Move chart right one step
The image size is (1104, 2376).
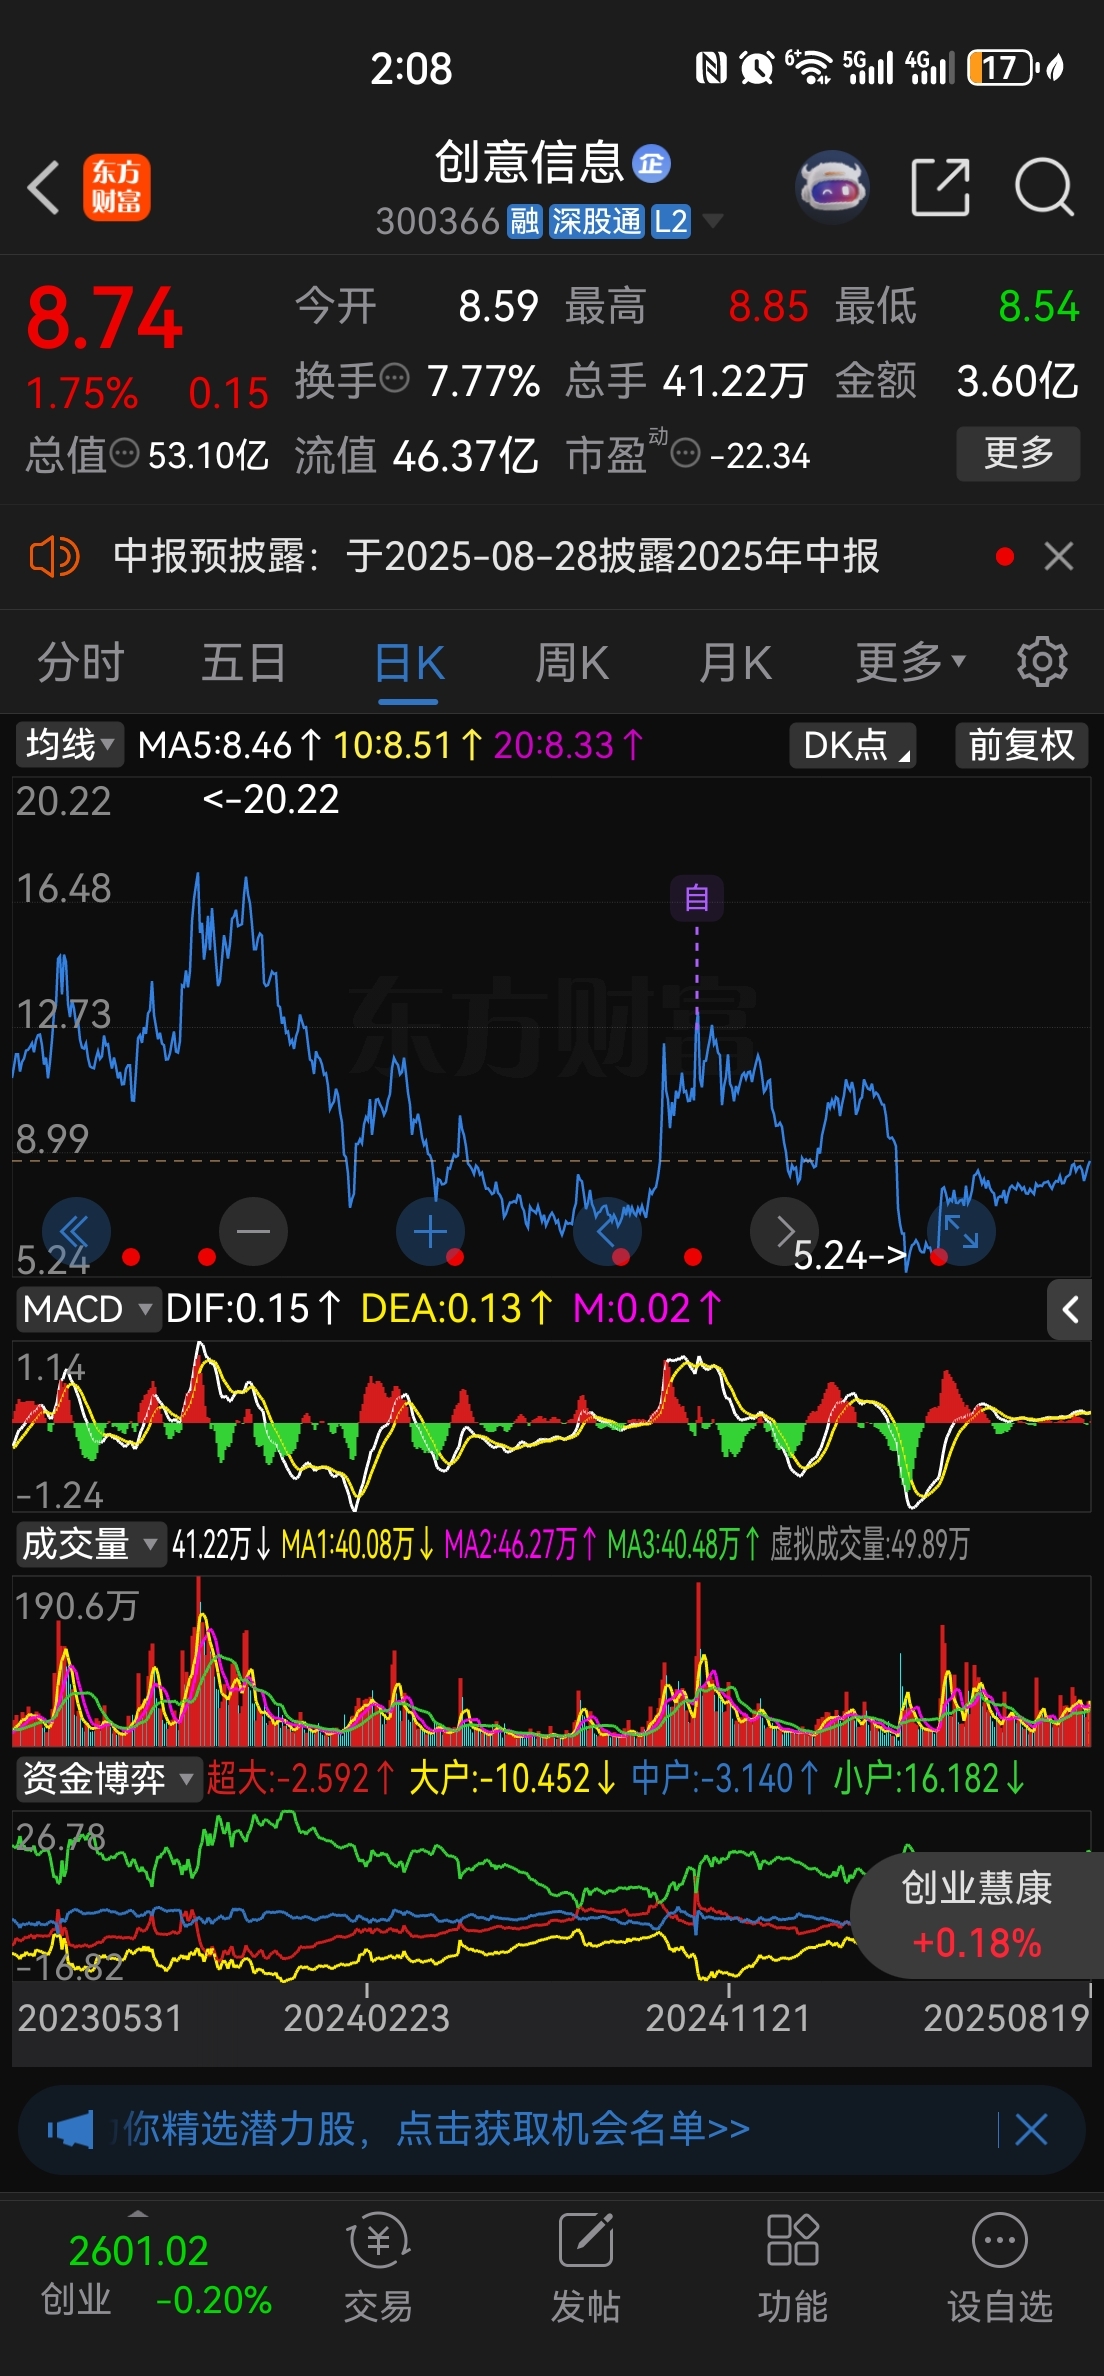click(784, 1231)
